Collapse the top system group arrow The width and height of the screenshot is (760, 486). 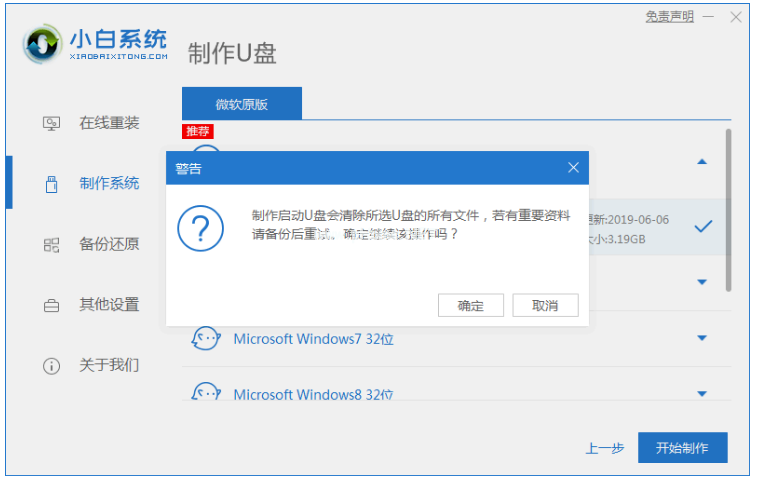702,162
